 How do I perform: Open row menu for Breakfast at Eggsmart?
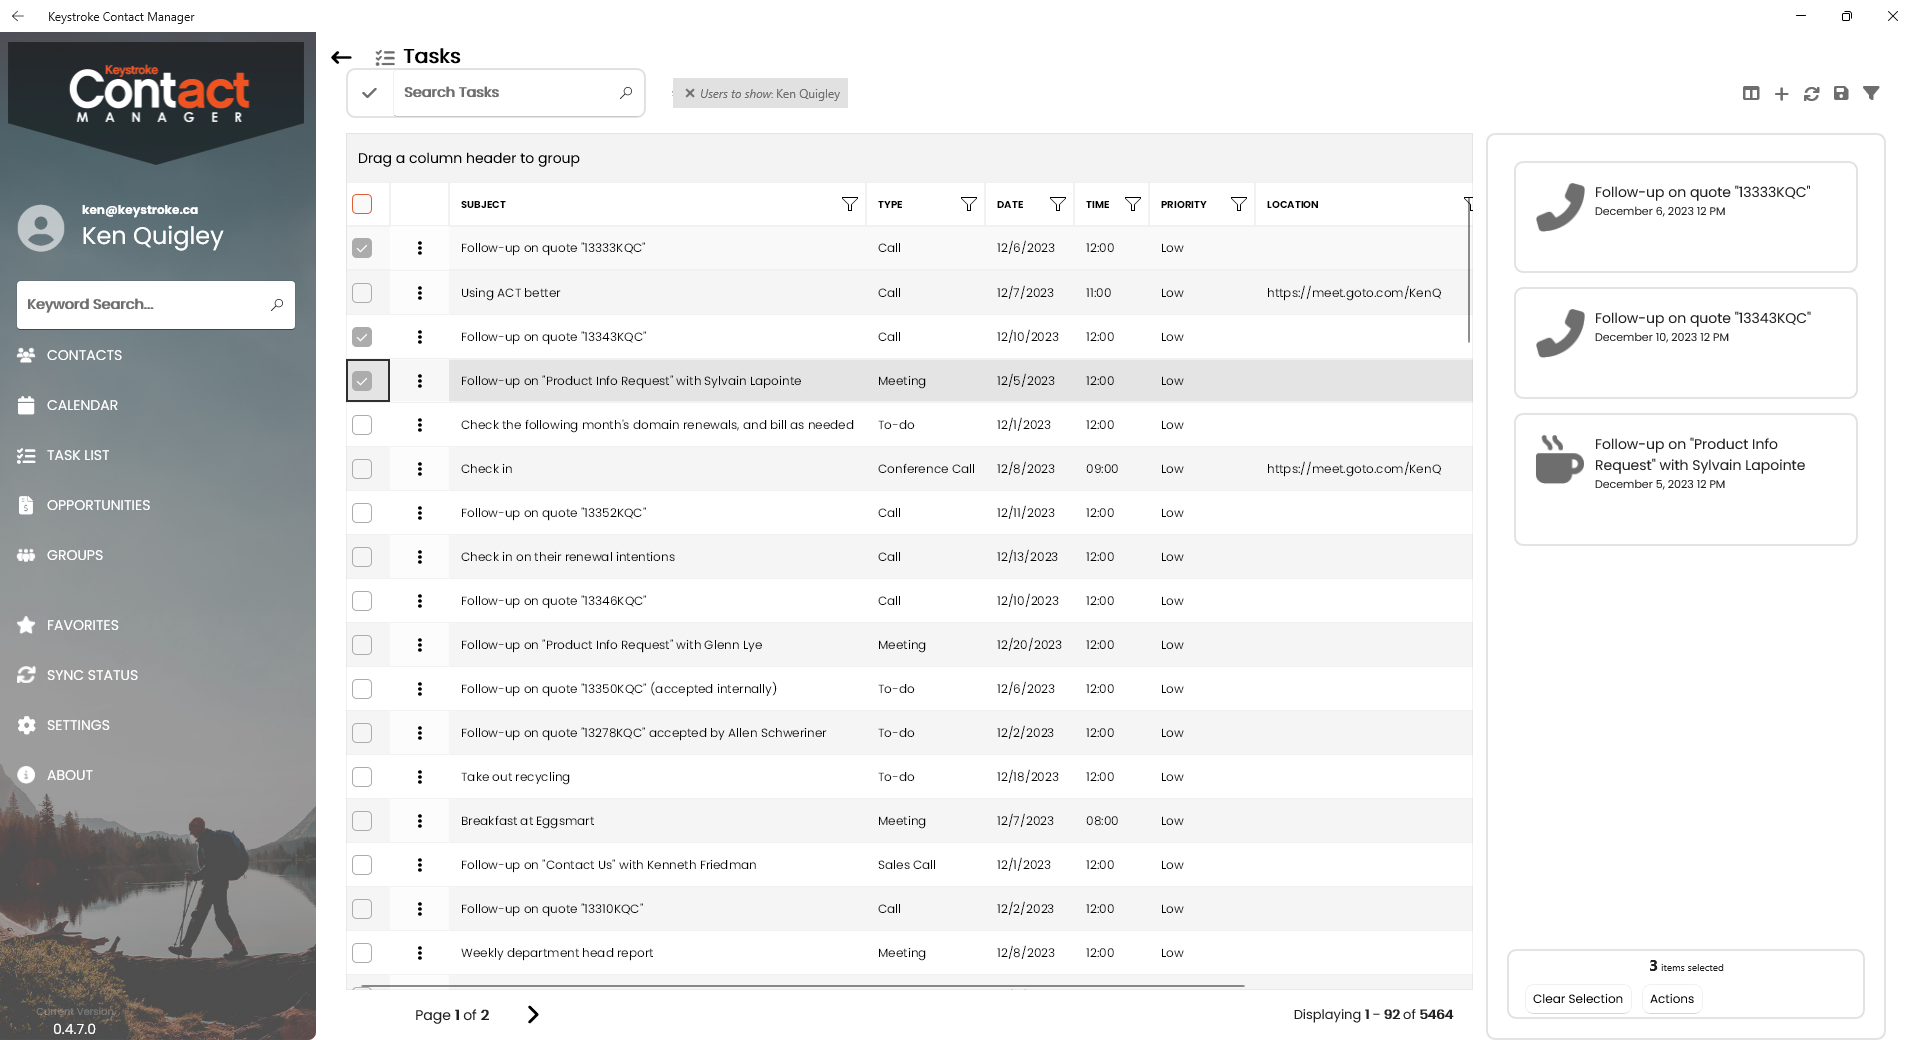[x=419, y=821]
